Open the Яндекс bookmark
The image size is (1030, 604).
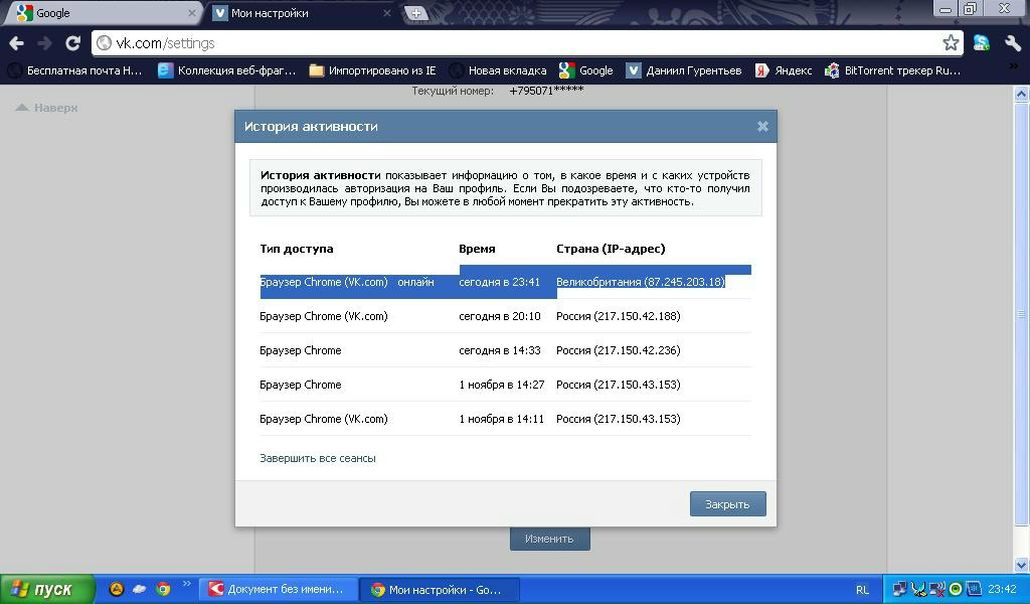click(784, 70)
